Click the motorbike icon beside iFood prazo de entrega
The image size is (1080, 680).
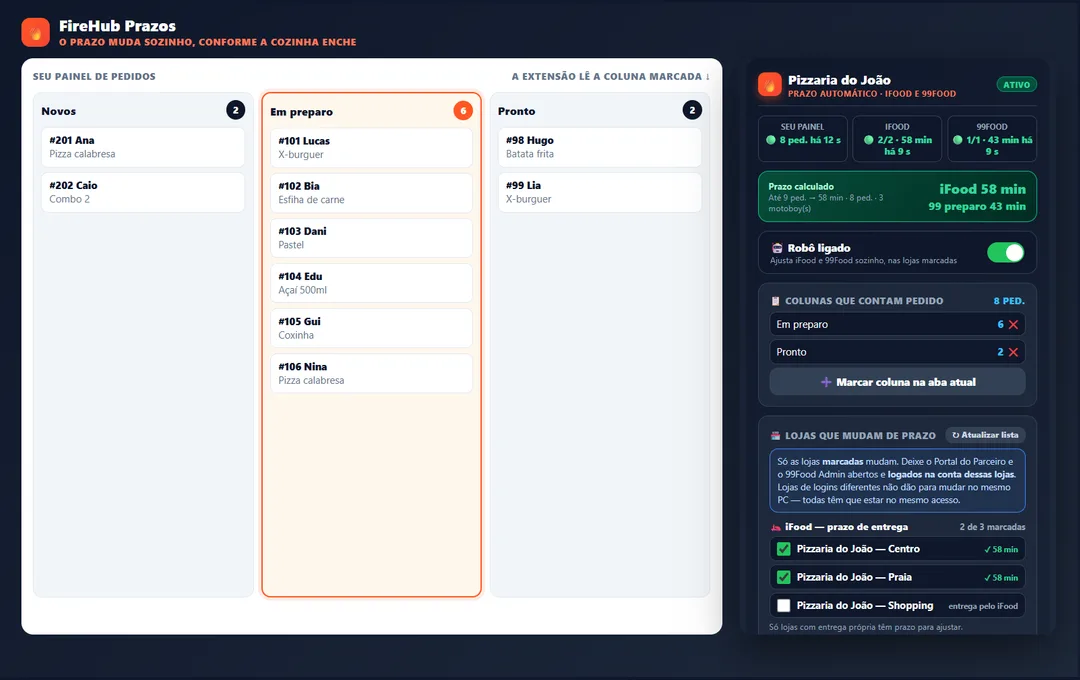pos(776,527)
